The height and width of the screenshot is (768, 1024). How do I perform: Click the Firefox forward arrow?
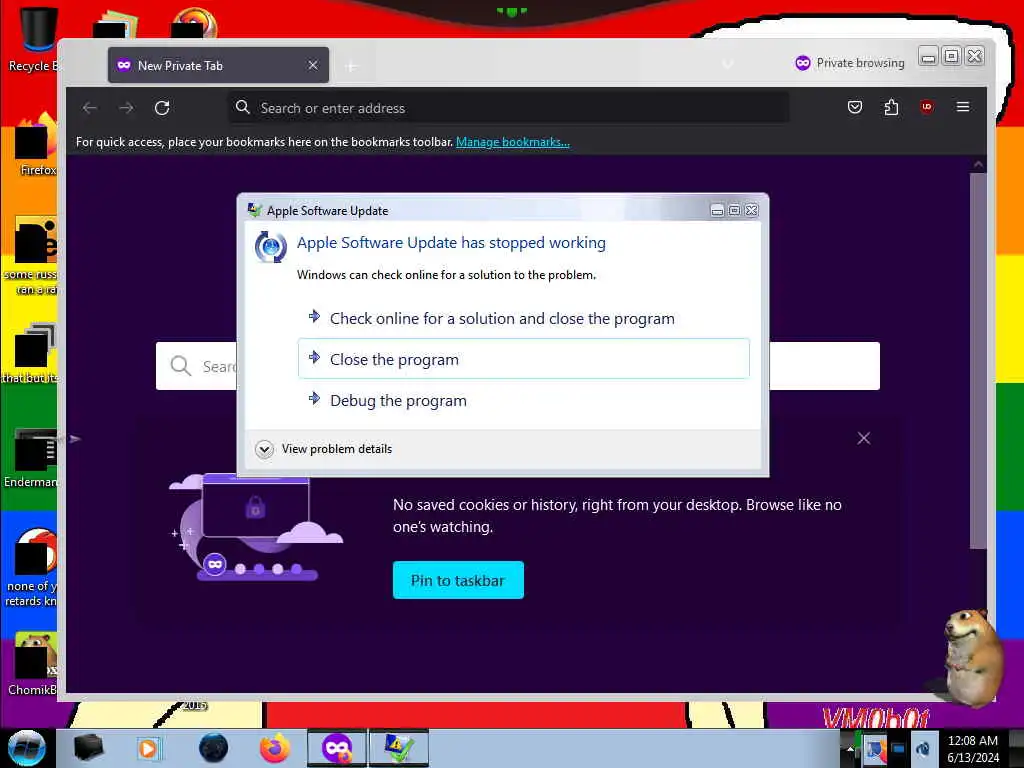[126, 108]
